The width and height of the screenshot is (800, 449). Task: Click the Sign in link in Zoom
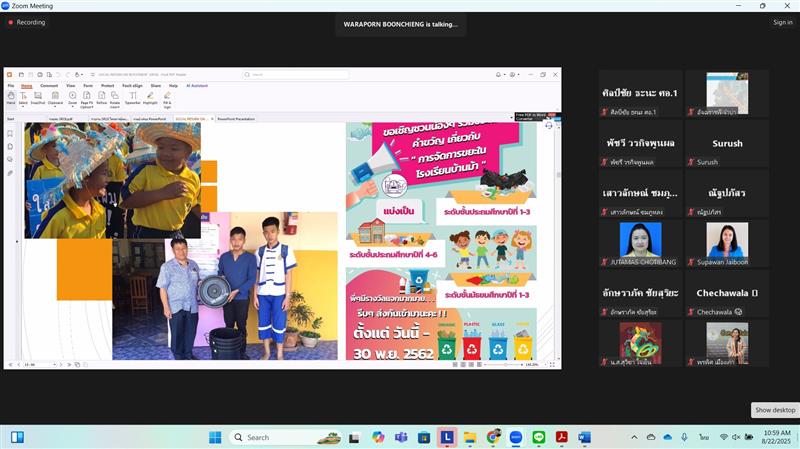[782, 22]
